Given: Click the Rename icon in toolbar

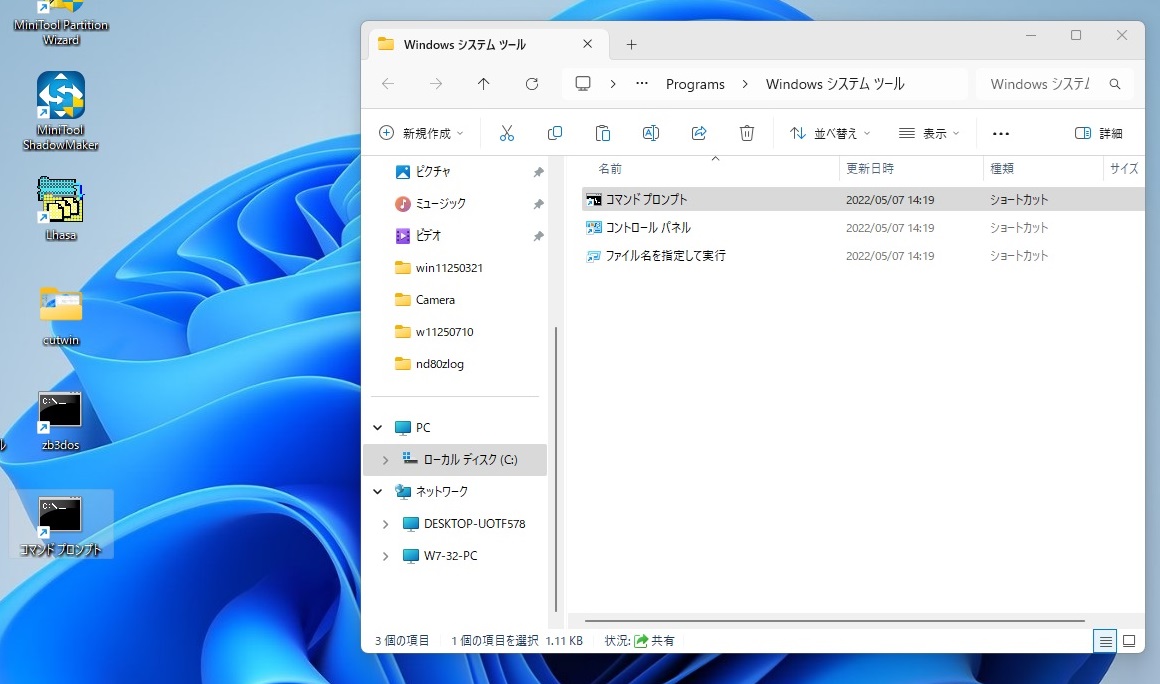Looking at the screenshot, I should (x=651, y=133).
